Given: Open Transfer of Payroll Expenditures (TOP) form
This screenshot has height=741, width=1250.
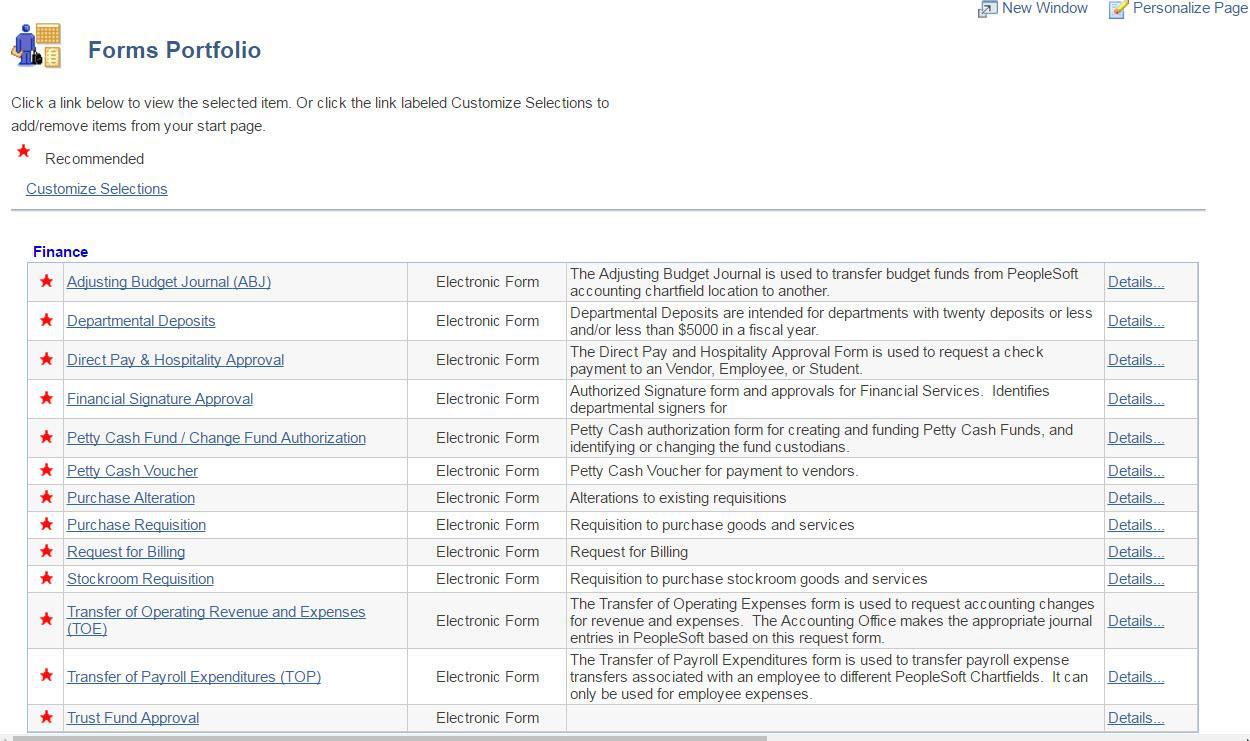Looking at the screenshot, I should (194, 677).
